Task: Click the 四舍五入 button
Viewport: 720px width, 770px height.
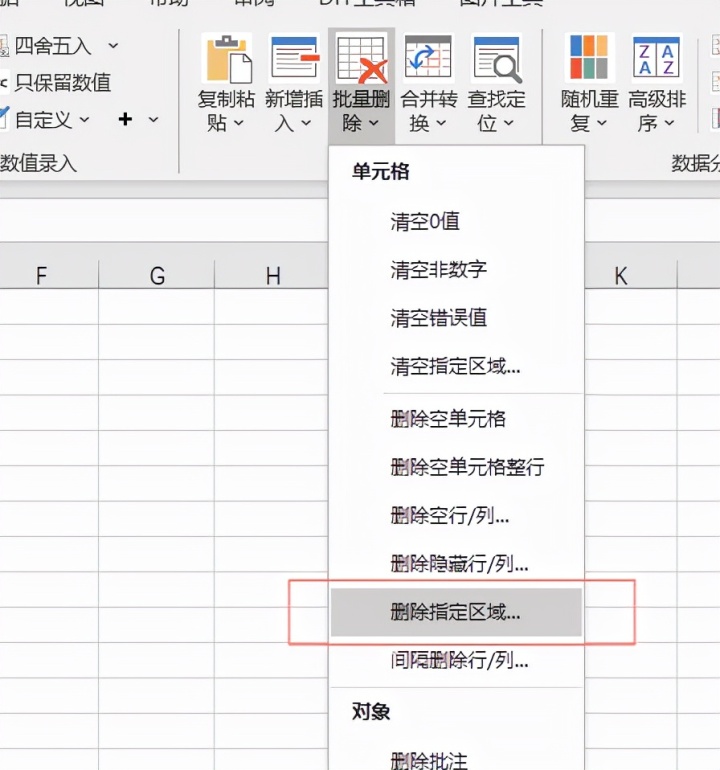Action: [x=53, y=46]
